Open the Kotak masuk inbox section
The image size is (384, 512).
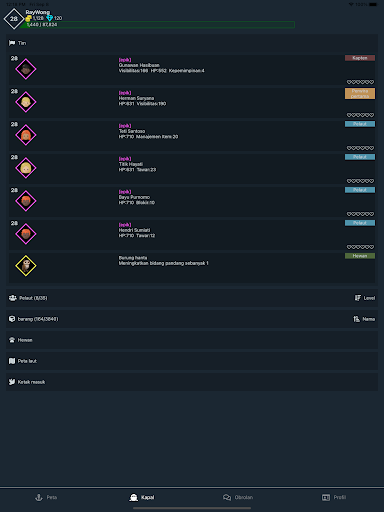coord(192,382)
